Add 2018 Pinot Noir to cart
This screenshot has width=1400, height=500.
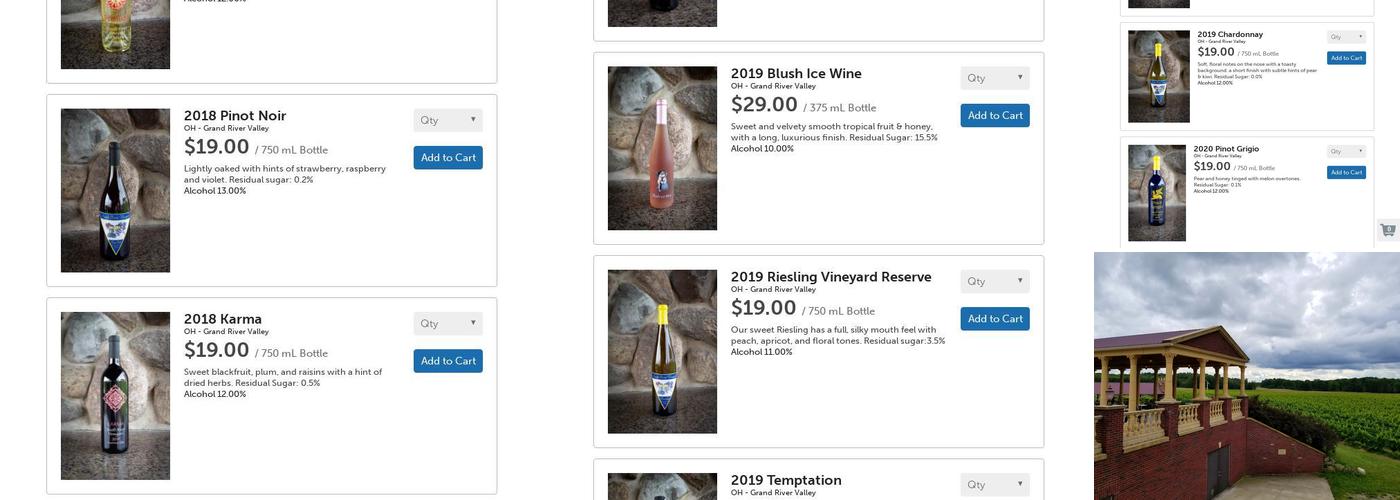tap(448, 158)
